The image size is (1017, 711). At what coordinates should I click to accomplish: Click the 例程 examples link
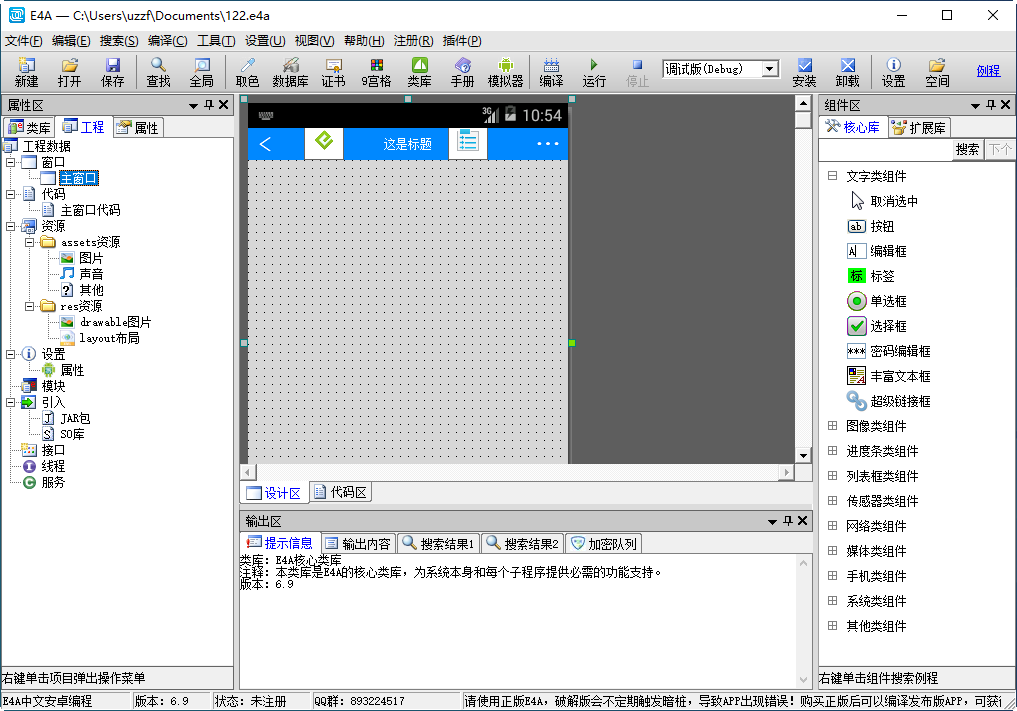click(x=988, y=71)
